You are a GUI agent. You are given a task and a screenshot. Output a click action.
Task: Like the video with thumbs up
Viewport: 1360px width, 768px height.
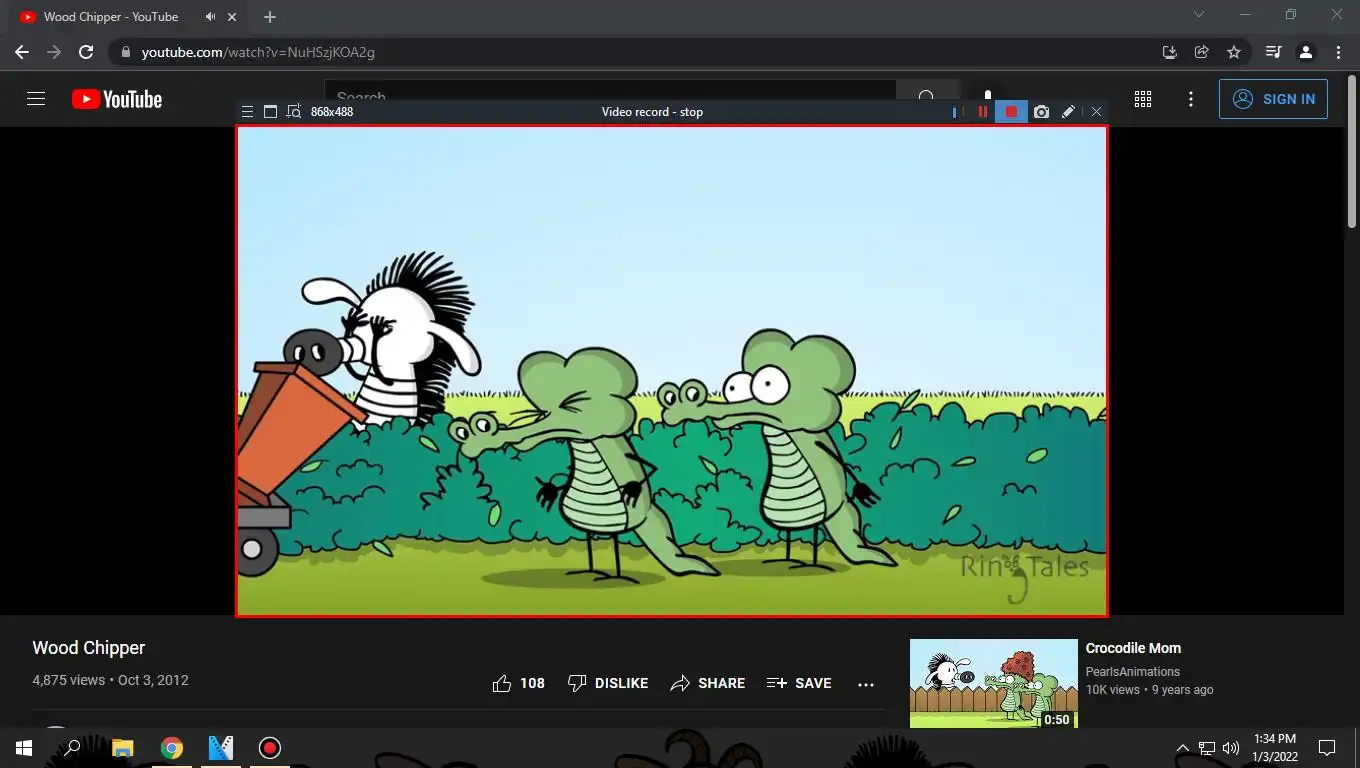[x=518, y=683]
